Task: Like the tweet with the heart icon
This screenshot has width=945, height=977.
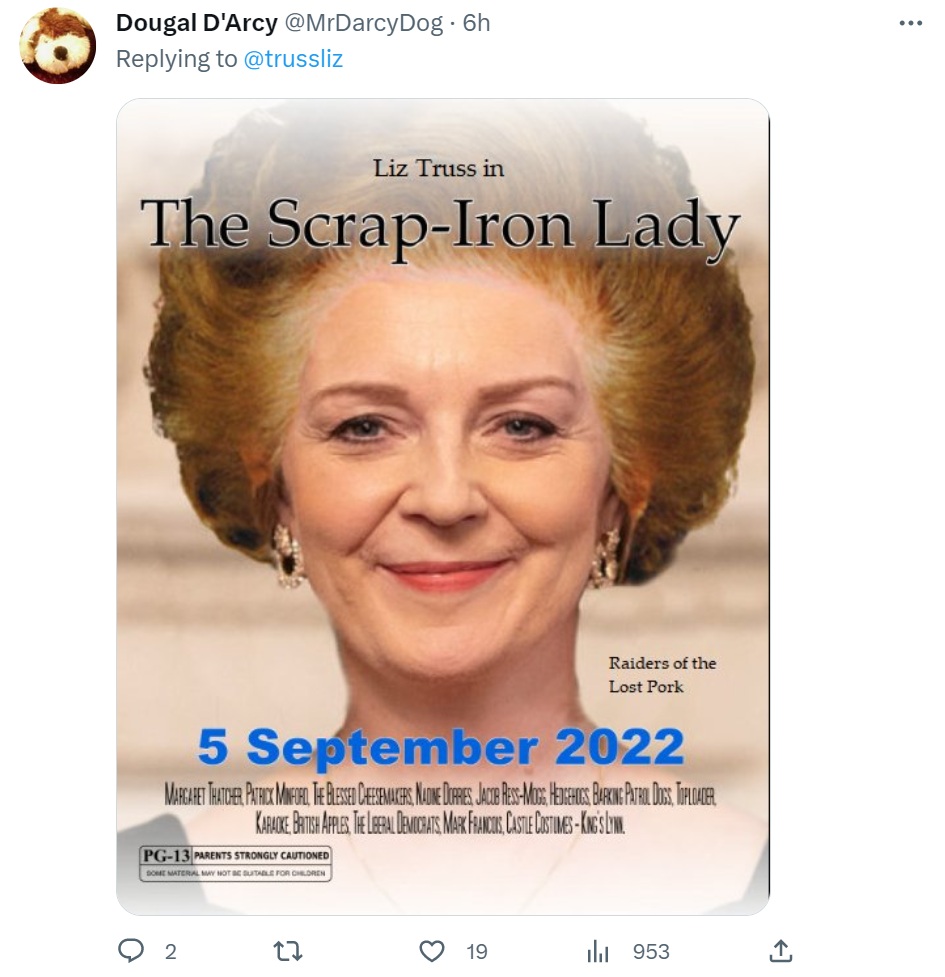Action: [x=432, y=951]
